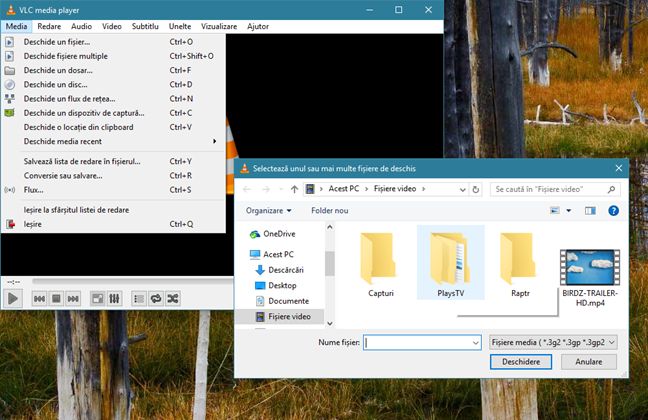Image resolution: width=648 pixels, height=420 pixels.
Task: Click the stop playback button in VLC
Action: pos(56,298)
